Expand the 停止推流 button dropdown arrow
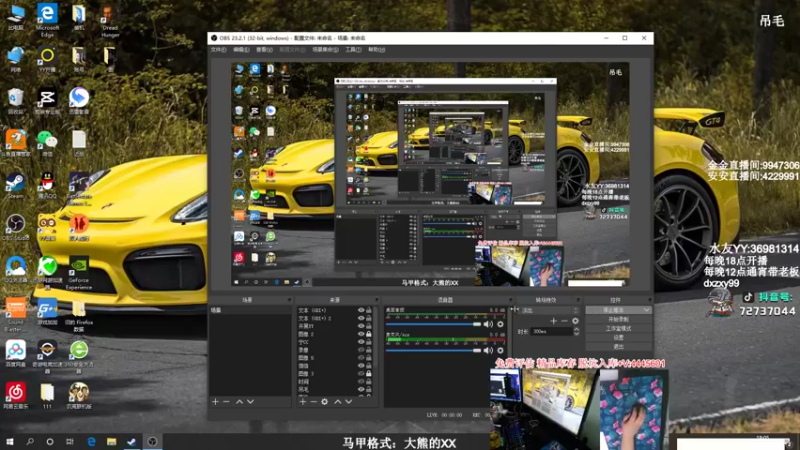 point(646,310)
